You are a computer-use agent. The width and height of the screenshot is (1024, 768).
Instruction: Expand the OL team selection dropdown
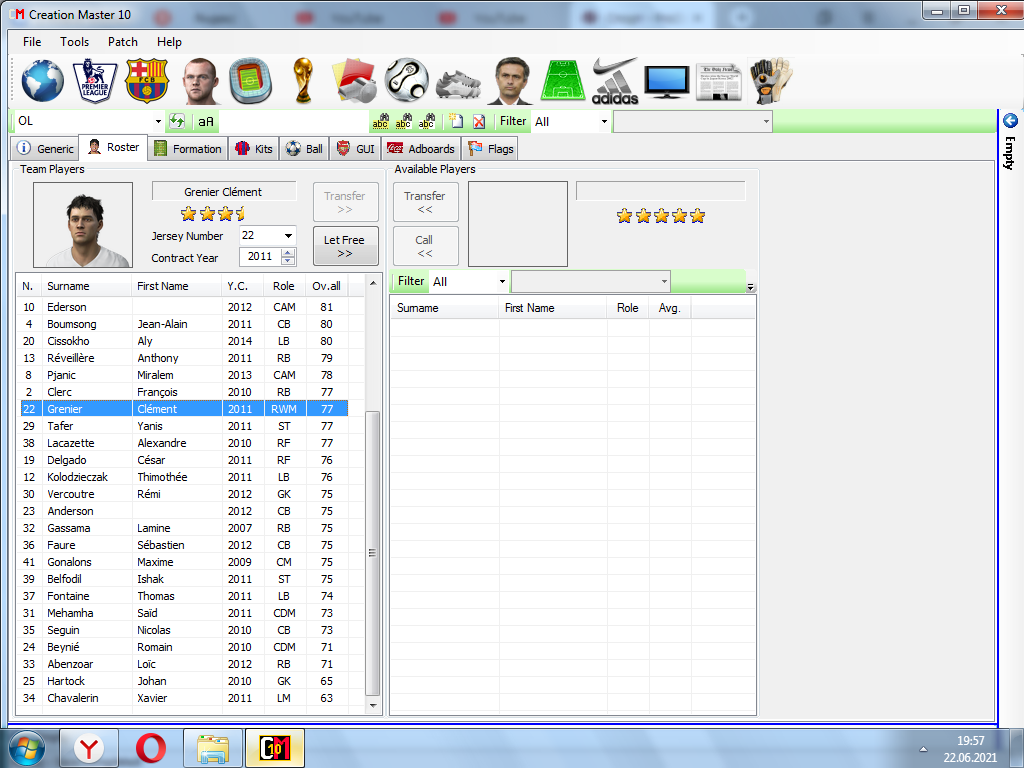158,121
